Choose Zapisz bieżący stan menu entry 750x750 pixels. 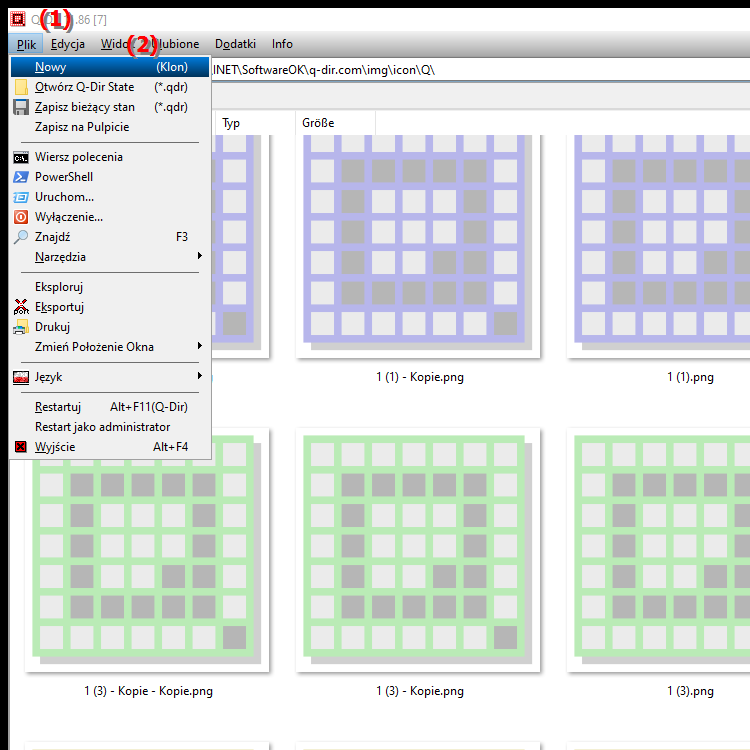pyautogui.click(x=110, y=107)
